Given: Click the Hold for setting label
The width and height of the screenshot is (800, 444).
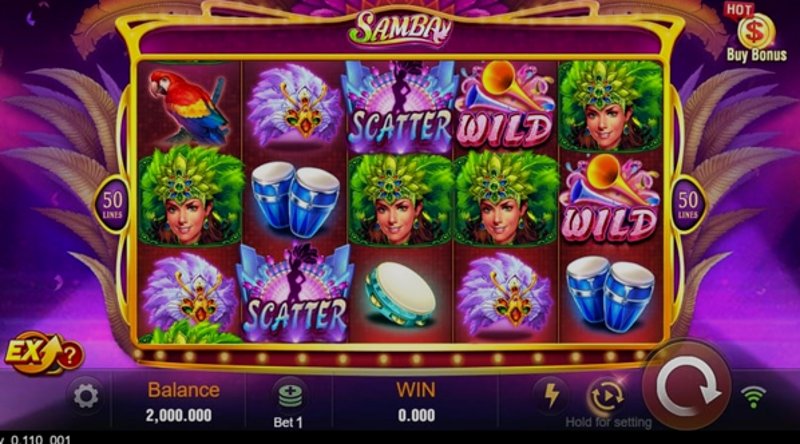Looking at the screenshot, I should (x=608, y=423).
